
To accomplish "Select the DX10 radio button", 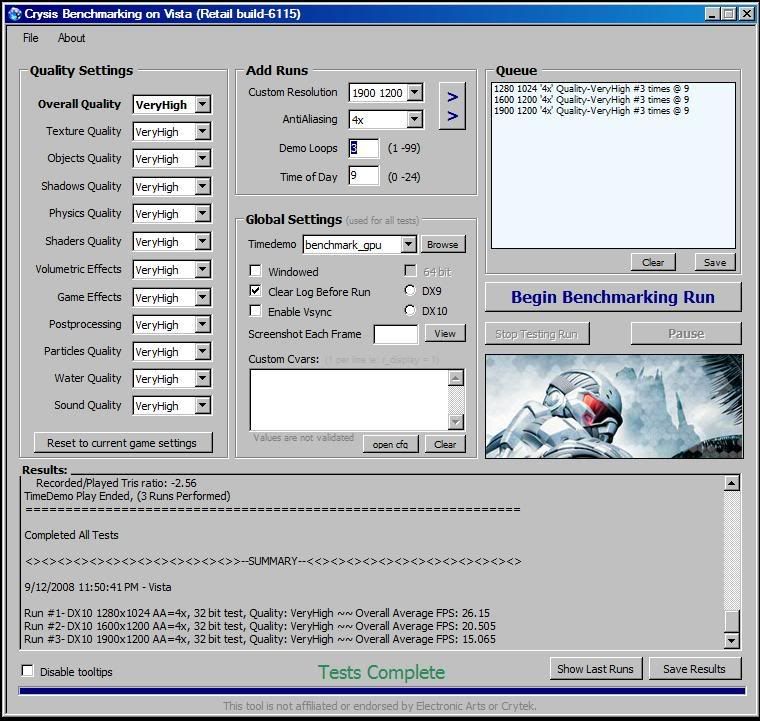I will click(410, 310).
